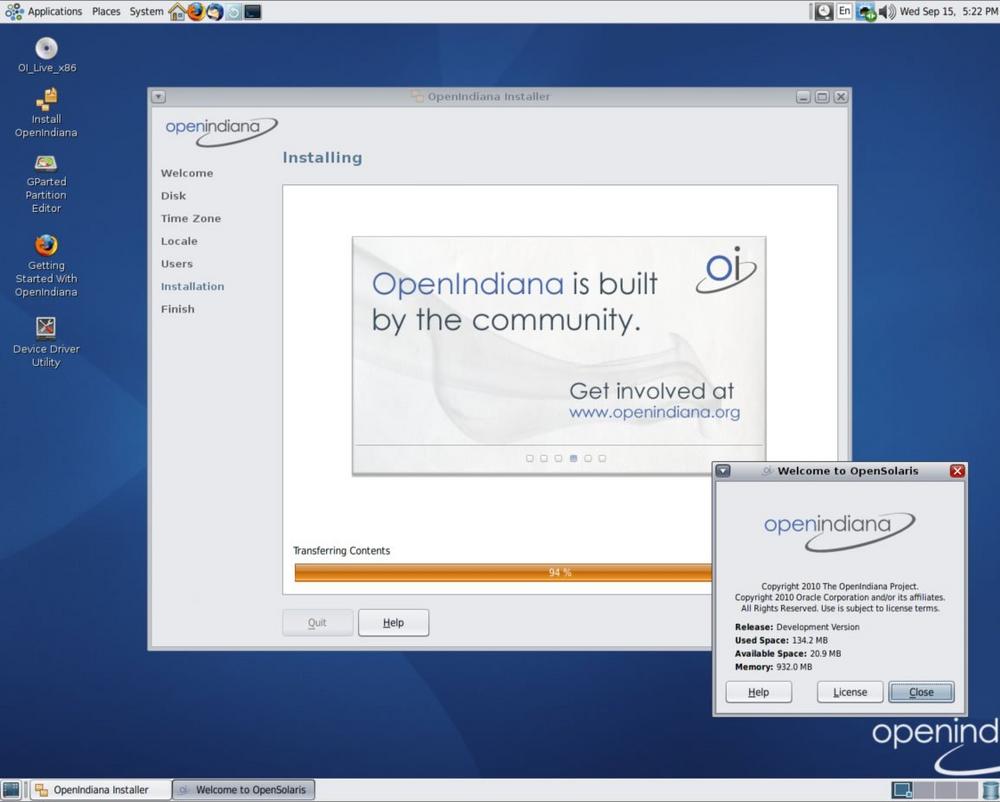Launch Firefox from the top panel
1000x802 pixels.
pos(196,12)
